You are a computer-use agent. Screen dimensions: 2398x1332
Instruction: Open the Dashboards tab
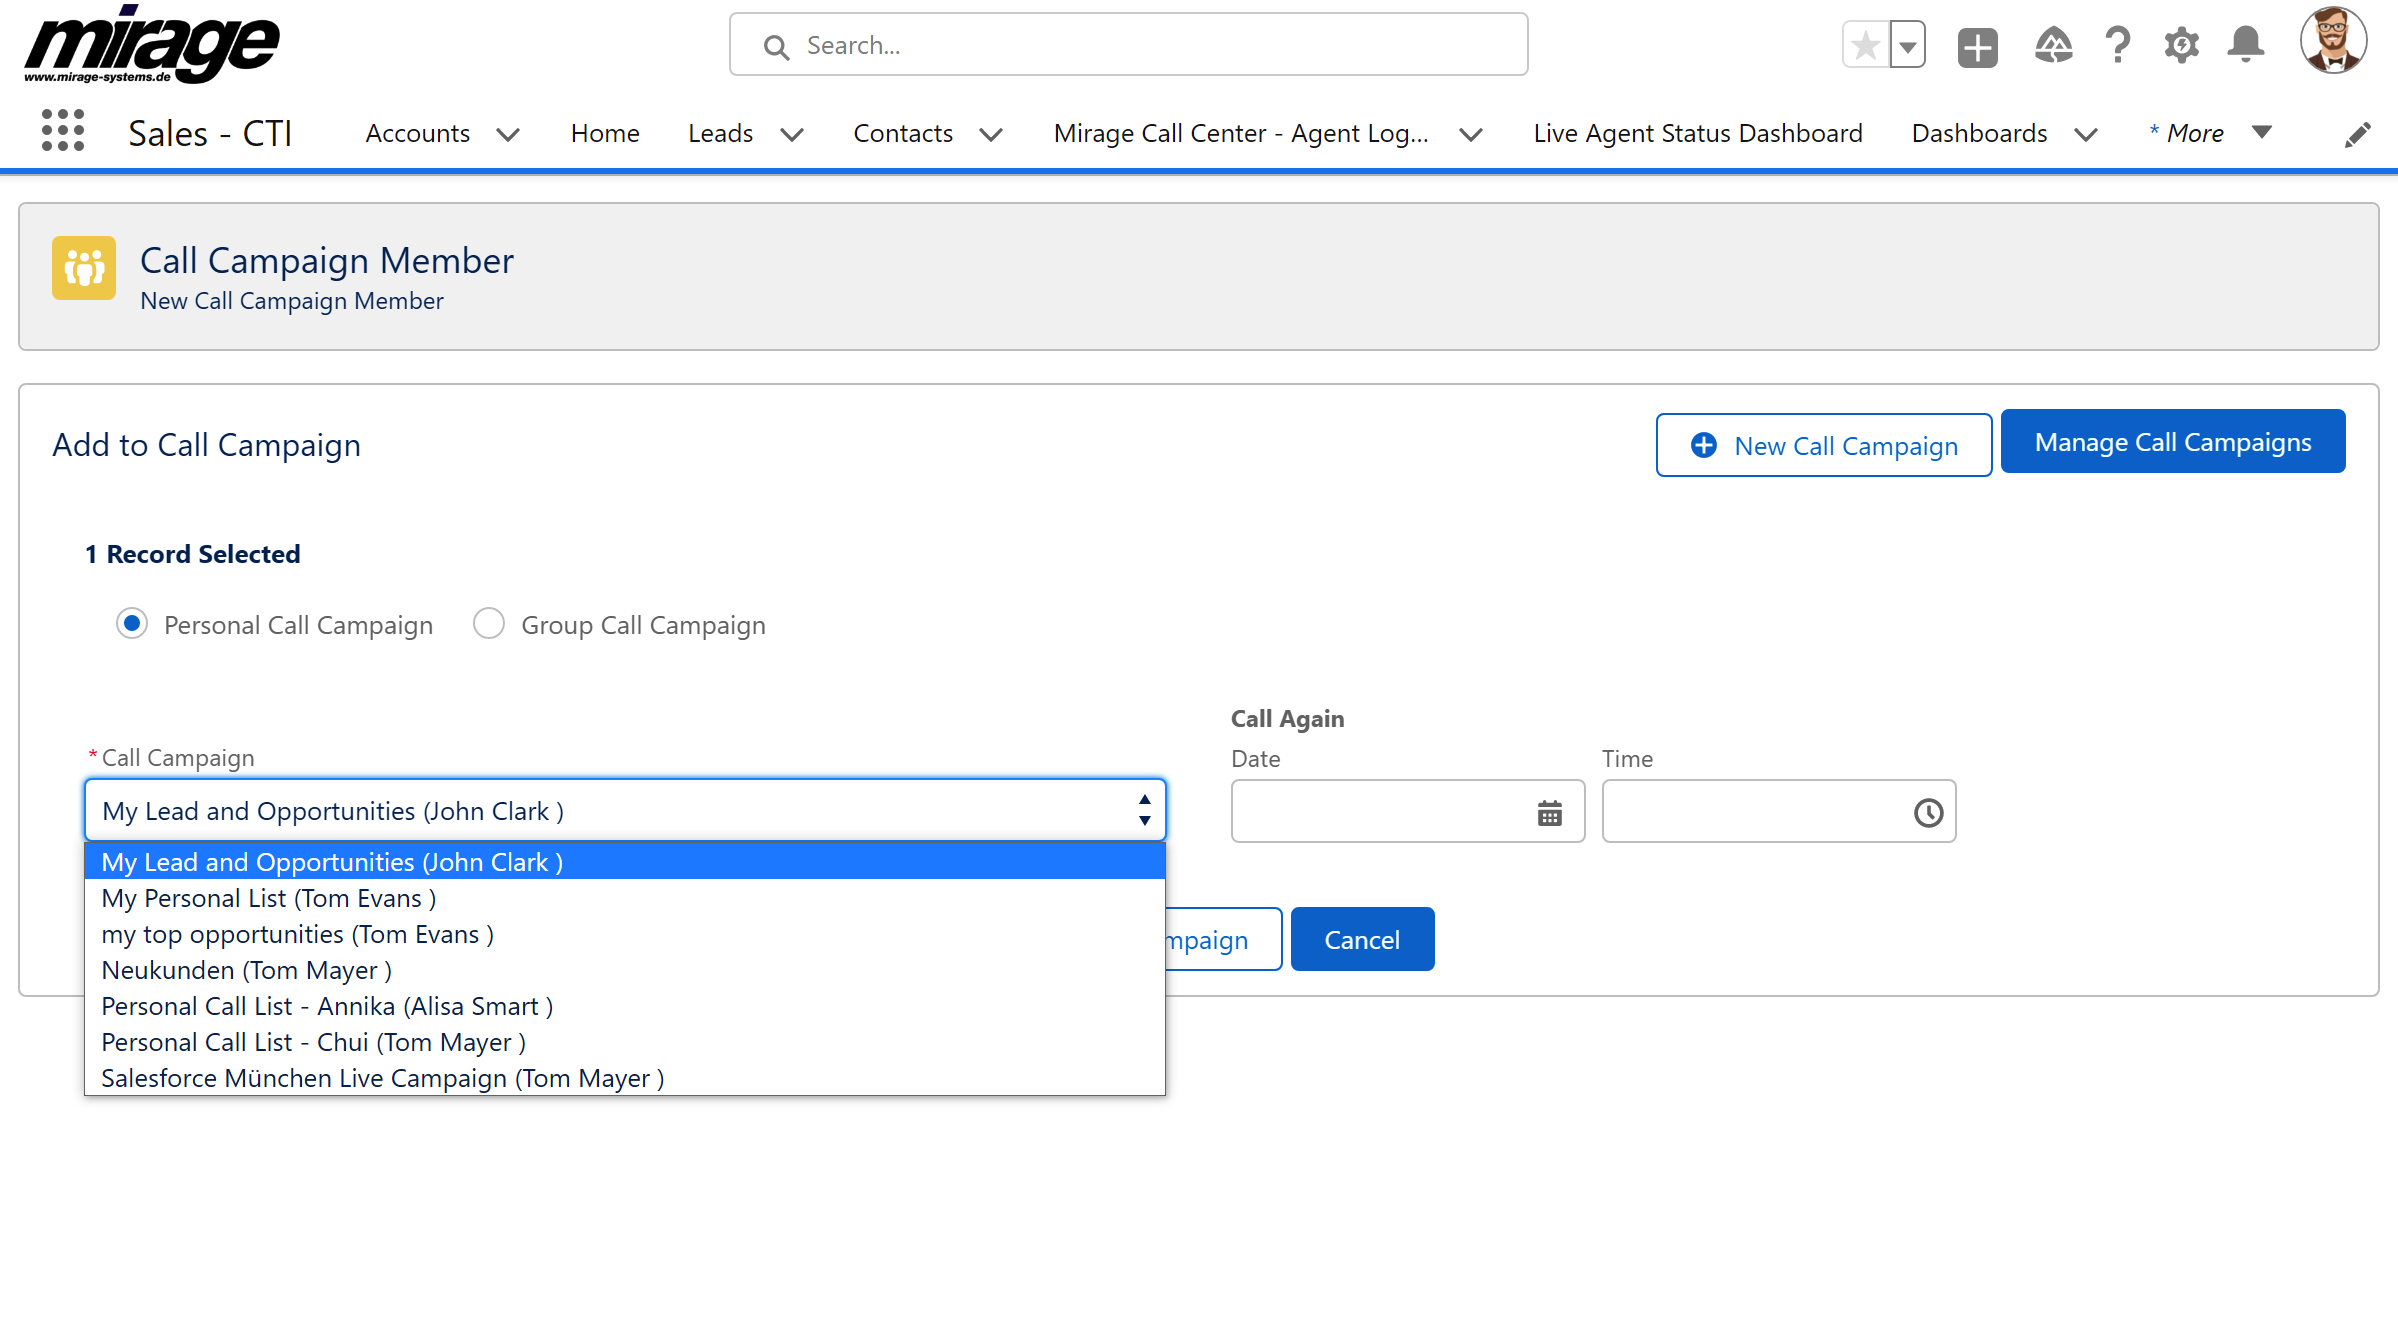[1979, 133]
